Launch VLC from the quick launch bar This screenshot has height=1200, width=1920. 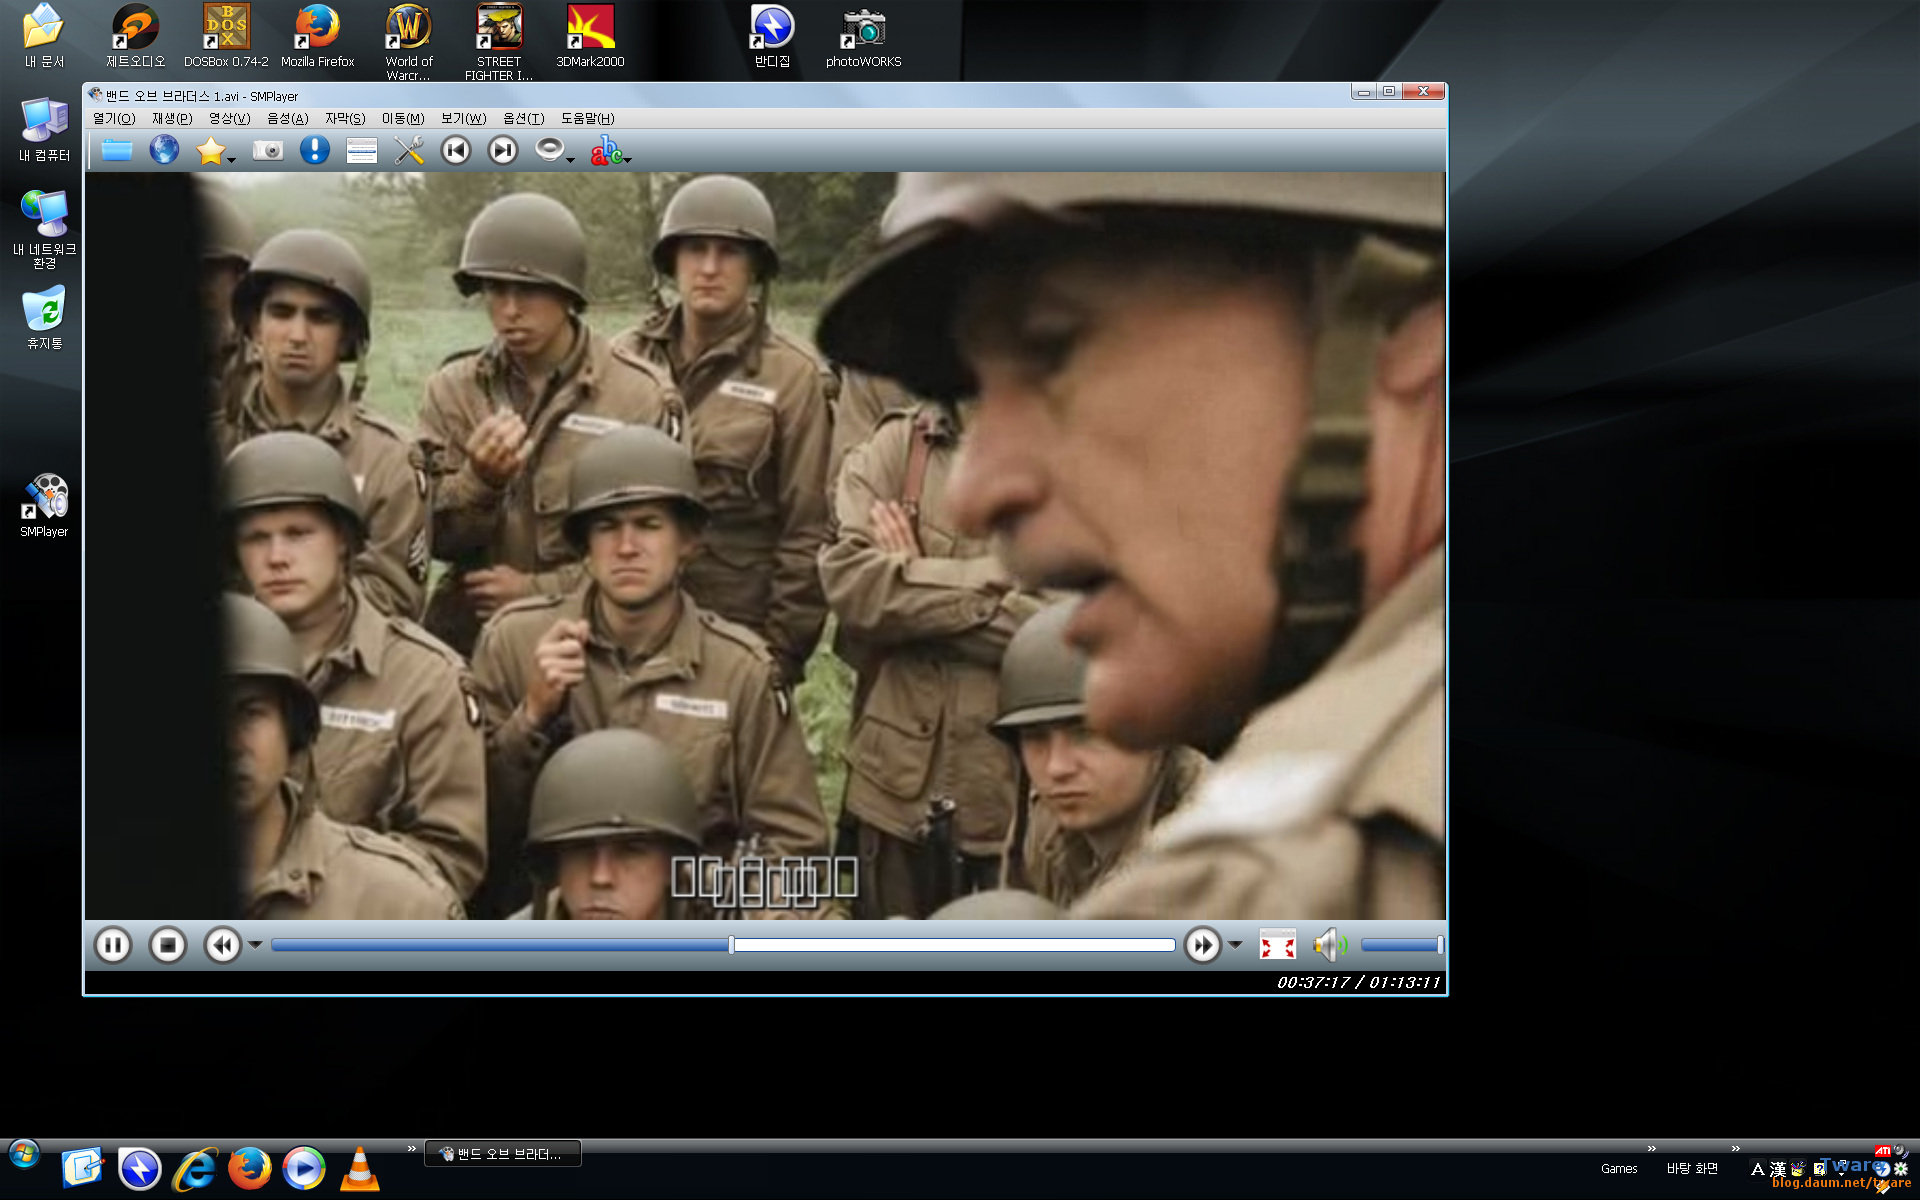click(359, 1169)
